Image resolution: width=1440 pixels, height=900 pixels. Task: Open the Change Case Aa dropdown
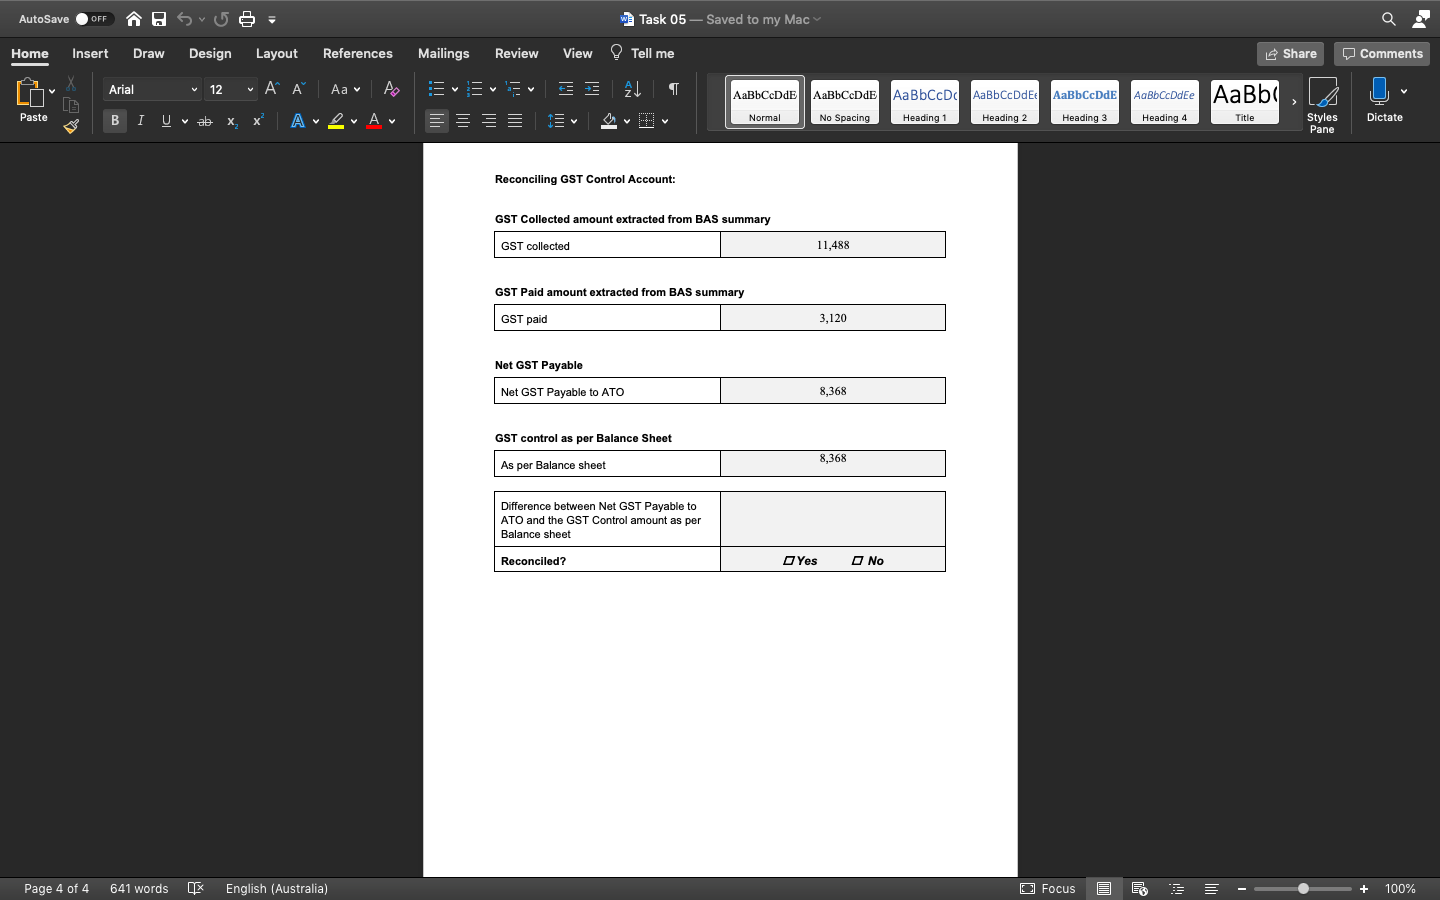(346, 89)
